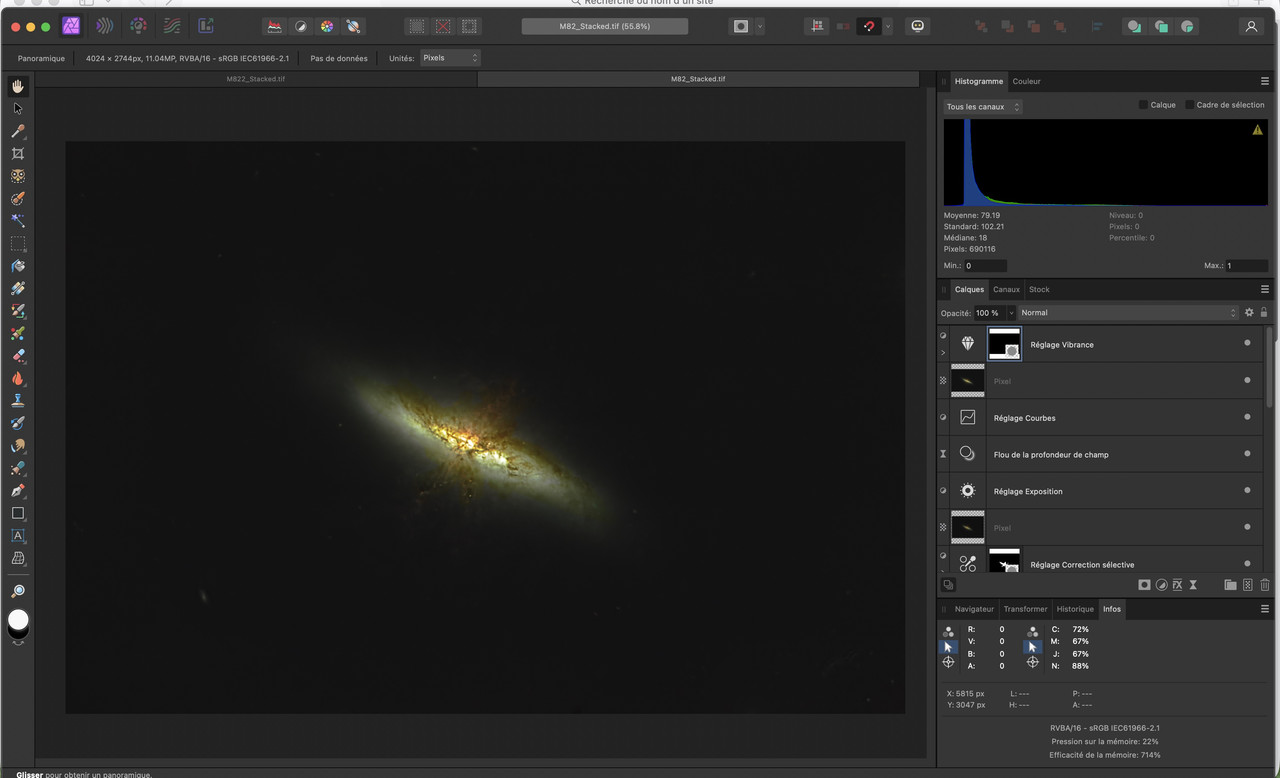This screenshot has width=1280, height=778.
Task: Select the Erase Brush tool
Action: pos(18,356)
